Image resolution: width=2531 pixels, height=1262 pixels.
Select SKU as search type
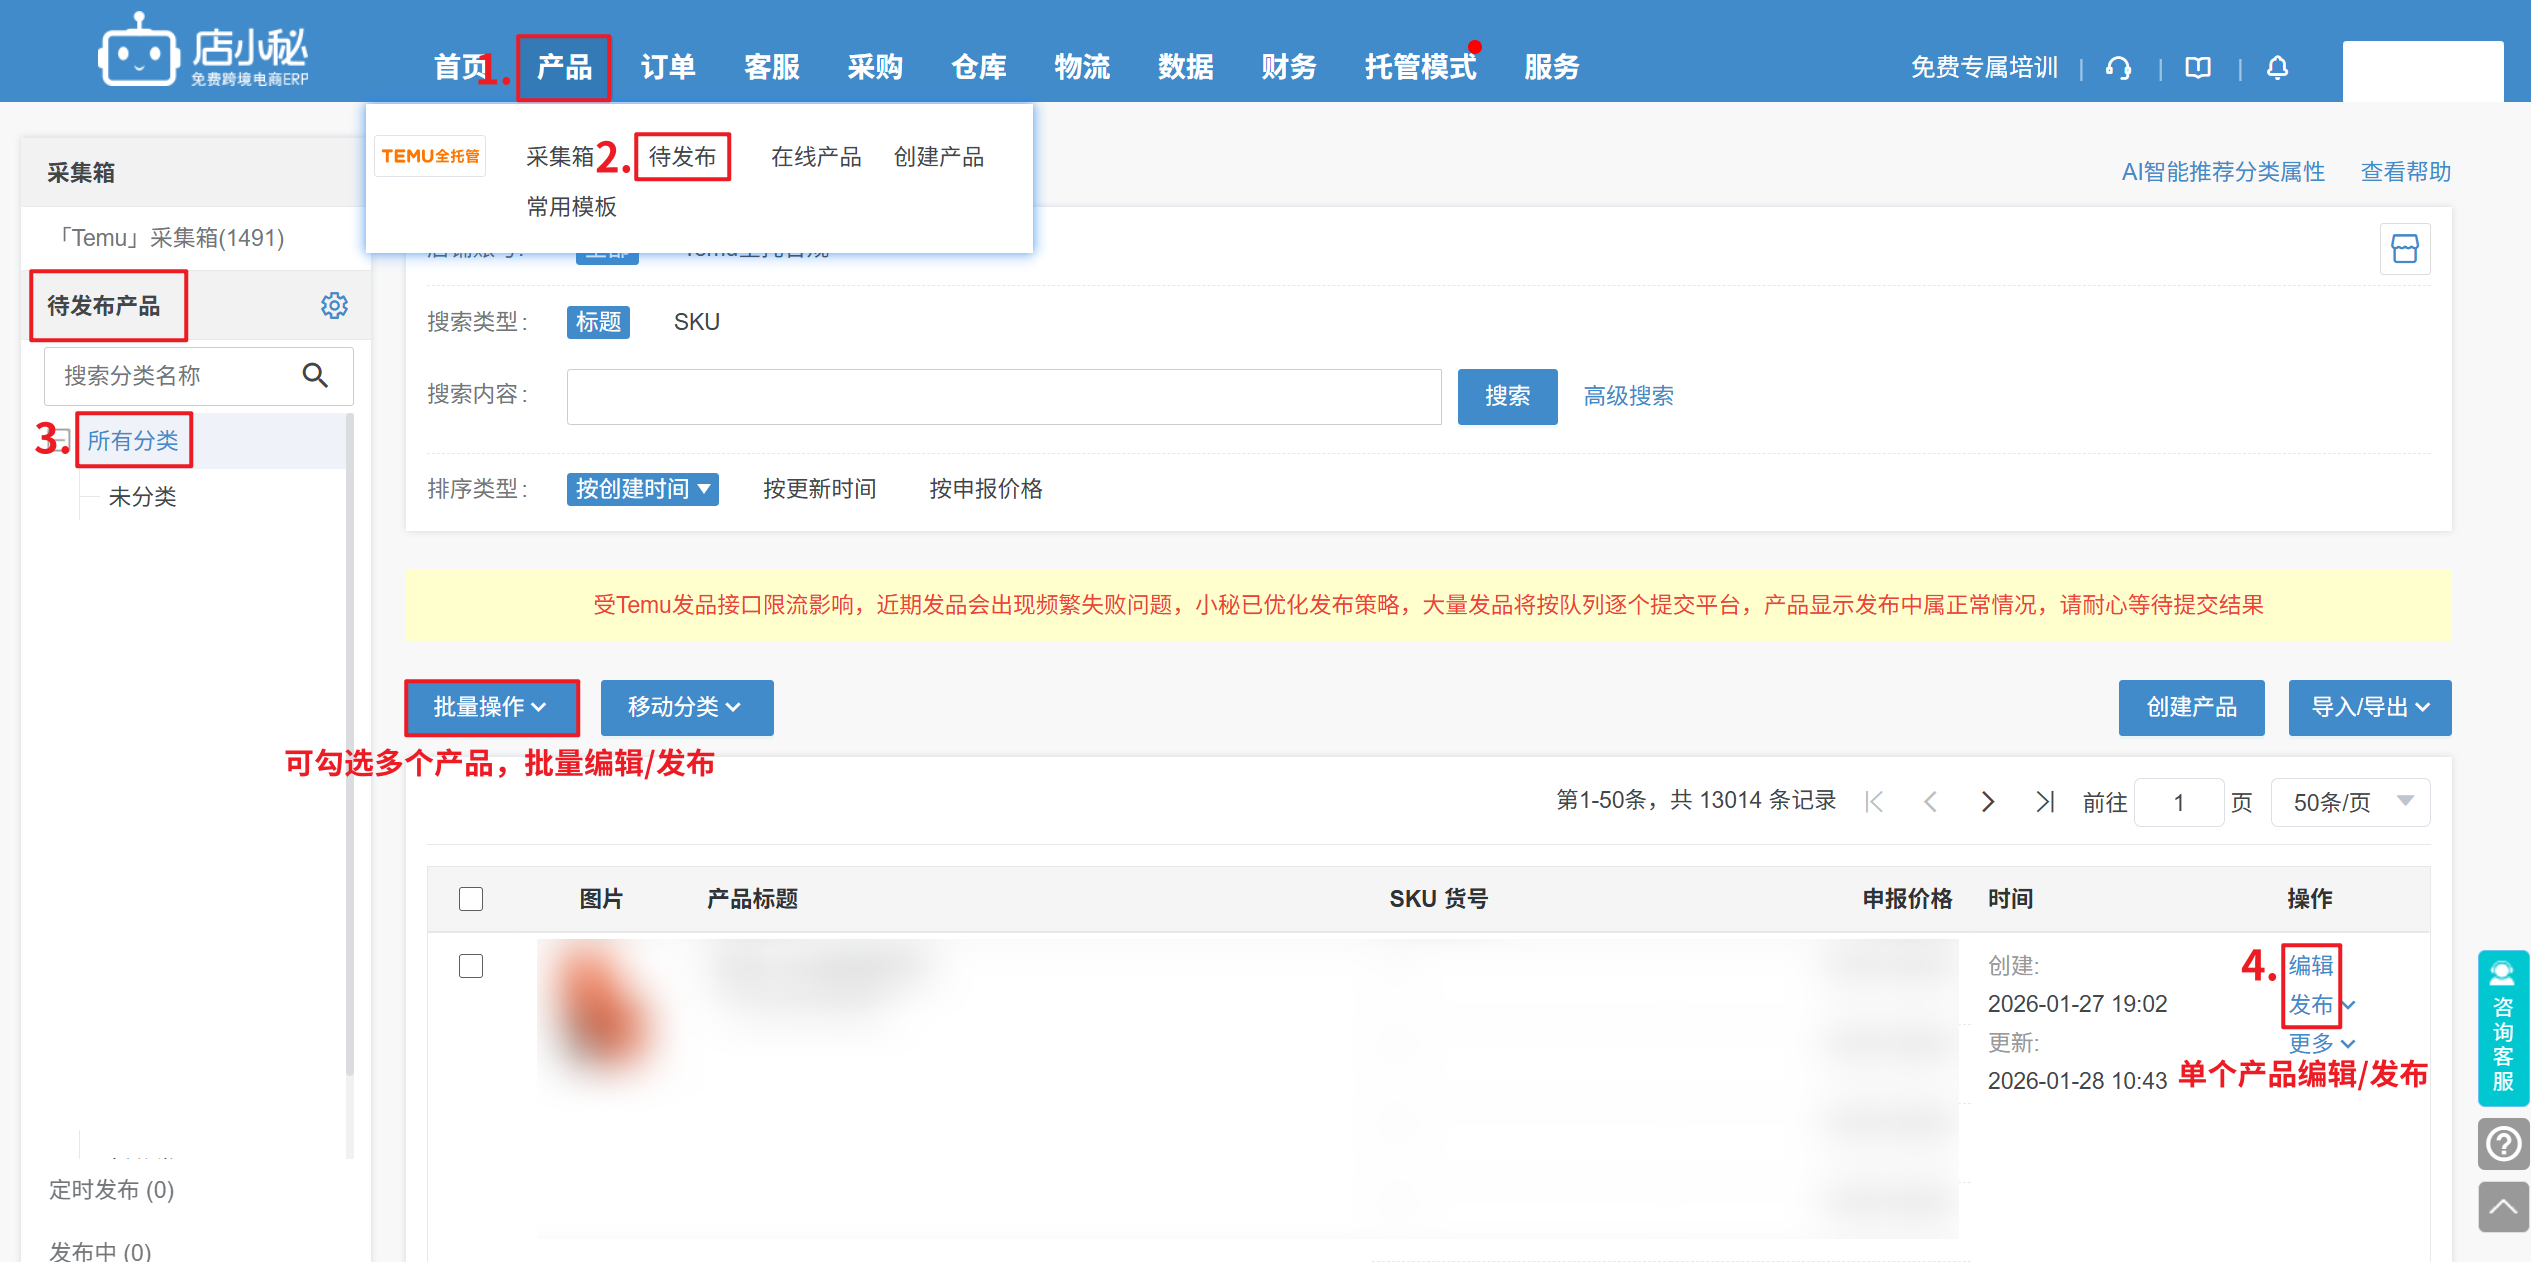[697, 322]
